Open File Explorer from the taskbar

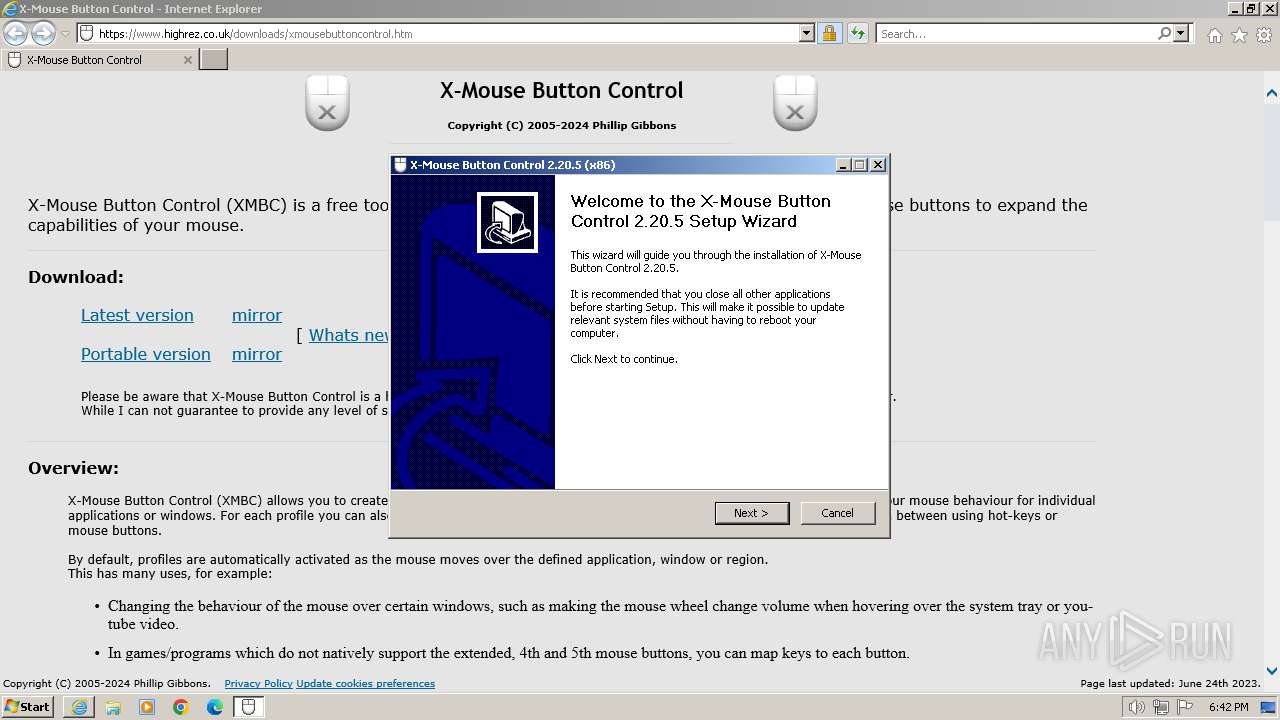tap(113, 707)
